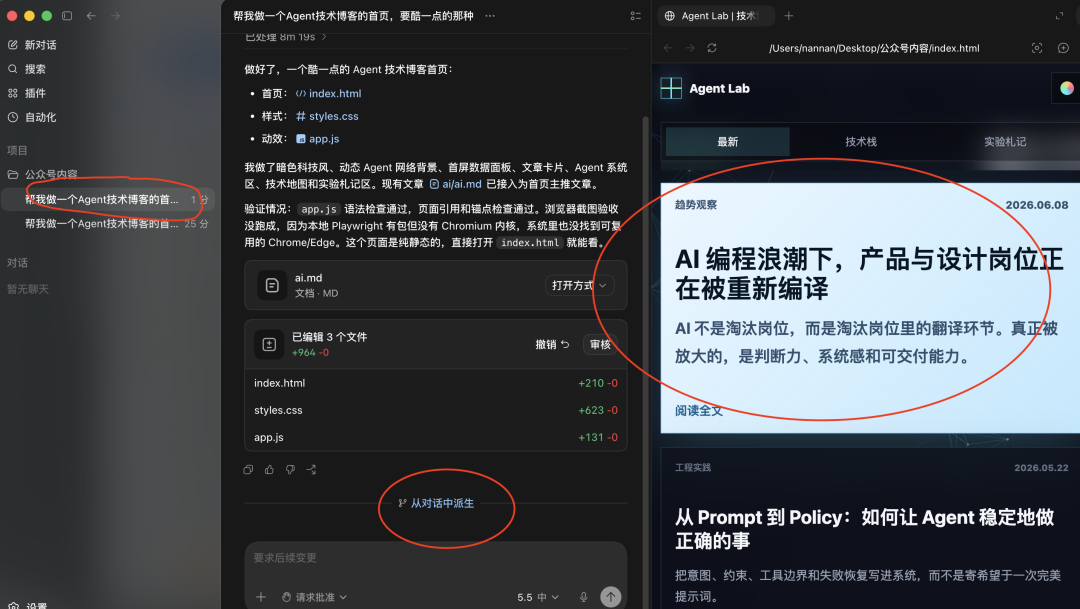Screen dimensions: 1080x609
Task: Open 设置 at the sidebar bottom
Action: point(28,606)
